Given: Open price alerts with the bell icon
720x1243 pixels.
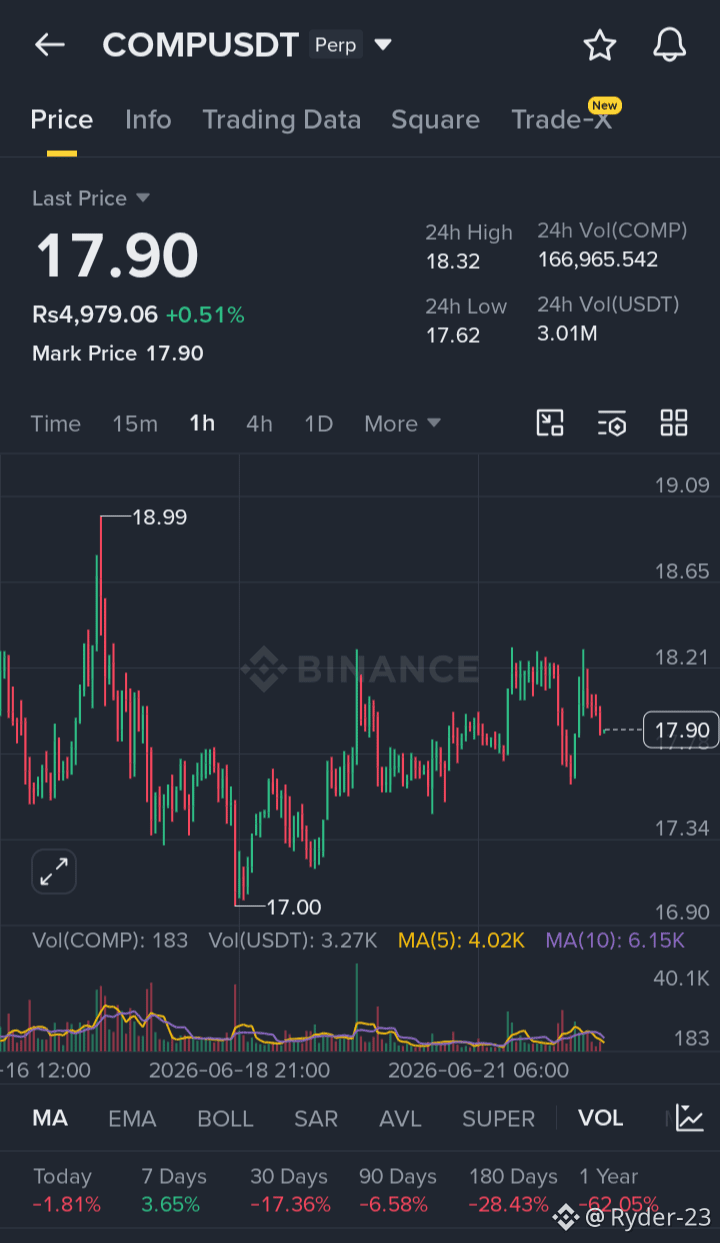Looking at the screenshot, I should tap(670, 45).
